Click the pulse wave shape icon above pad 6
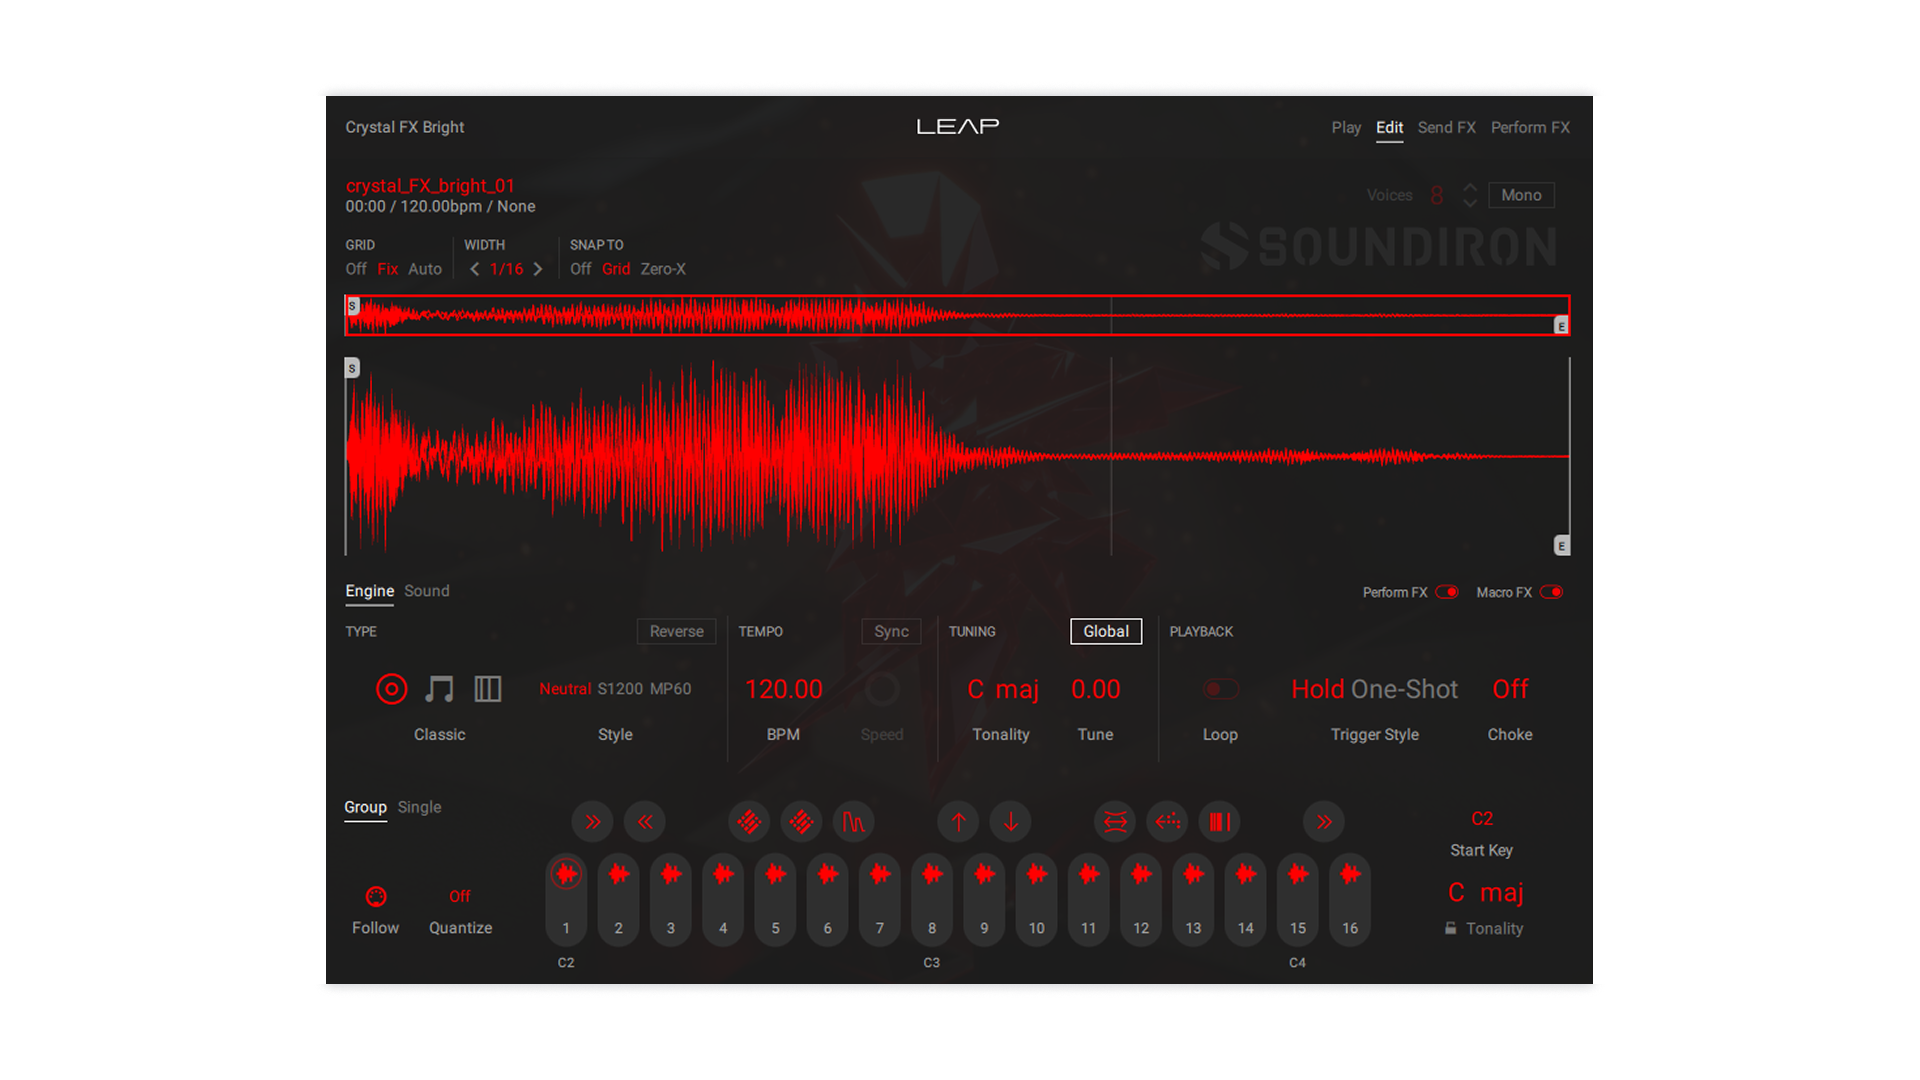The height and width of the screenshot is (1080, 1920). point(853,822)
